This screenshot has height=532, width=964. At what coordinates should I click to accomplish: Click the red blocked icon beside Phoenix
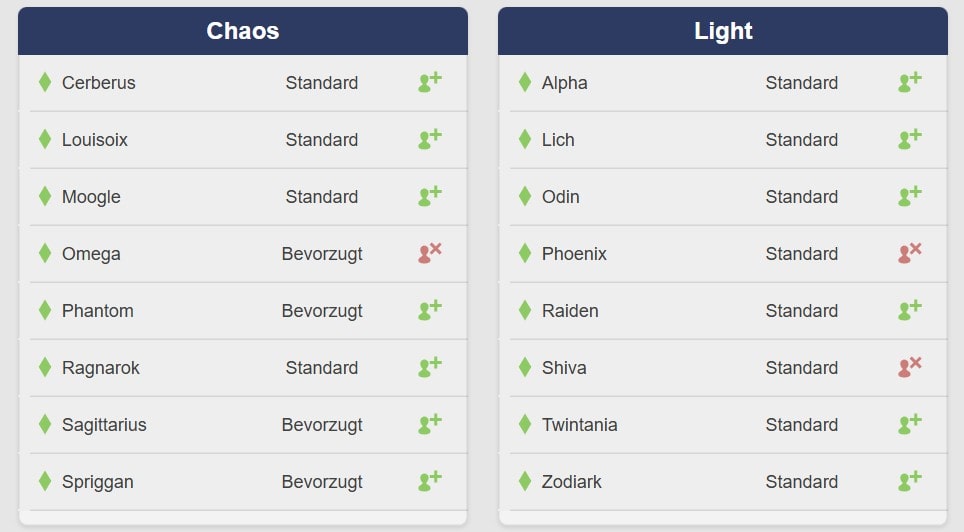point(910,253)
